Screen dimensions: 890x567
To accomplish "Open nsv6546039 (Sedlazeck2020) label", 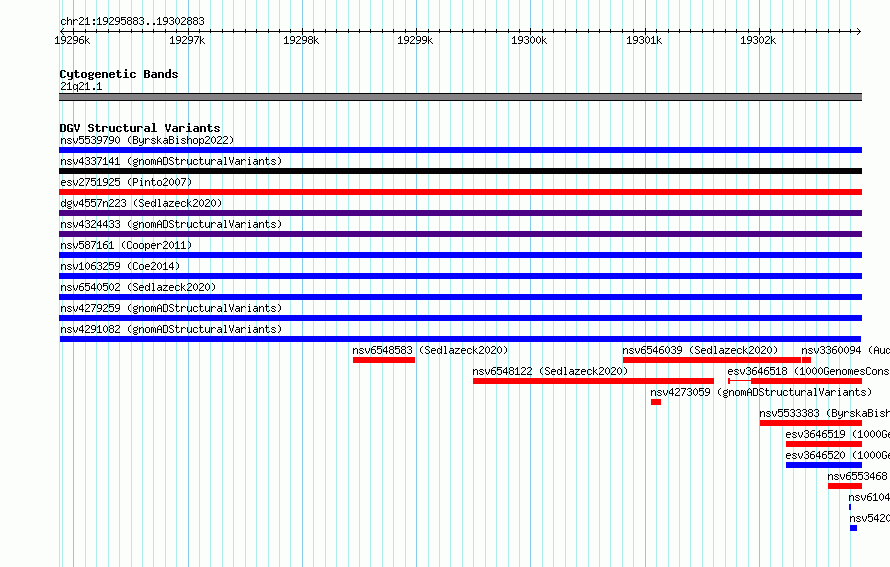I will coord(700,350).
